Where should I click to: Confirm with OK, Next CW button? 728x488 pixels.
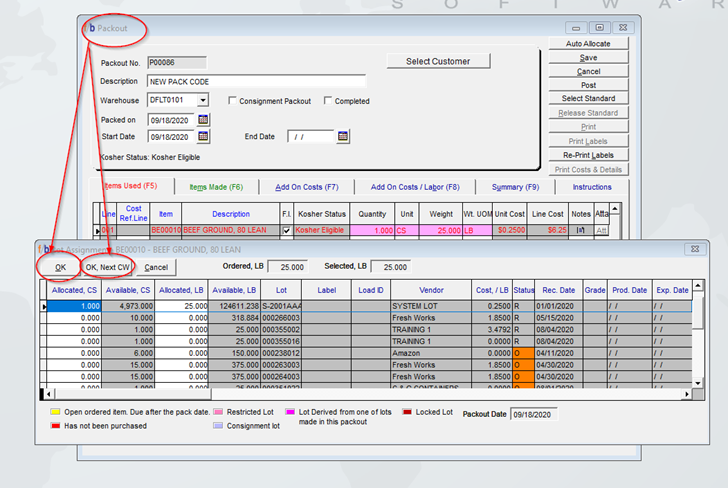pos(107,267)
